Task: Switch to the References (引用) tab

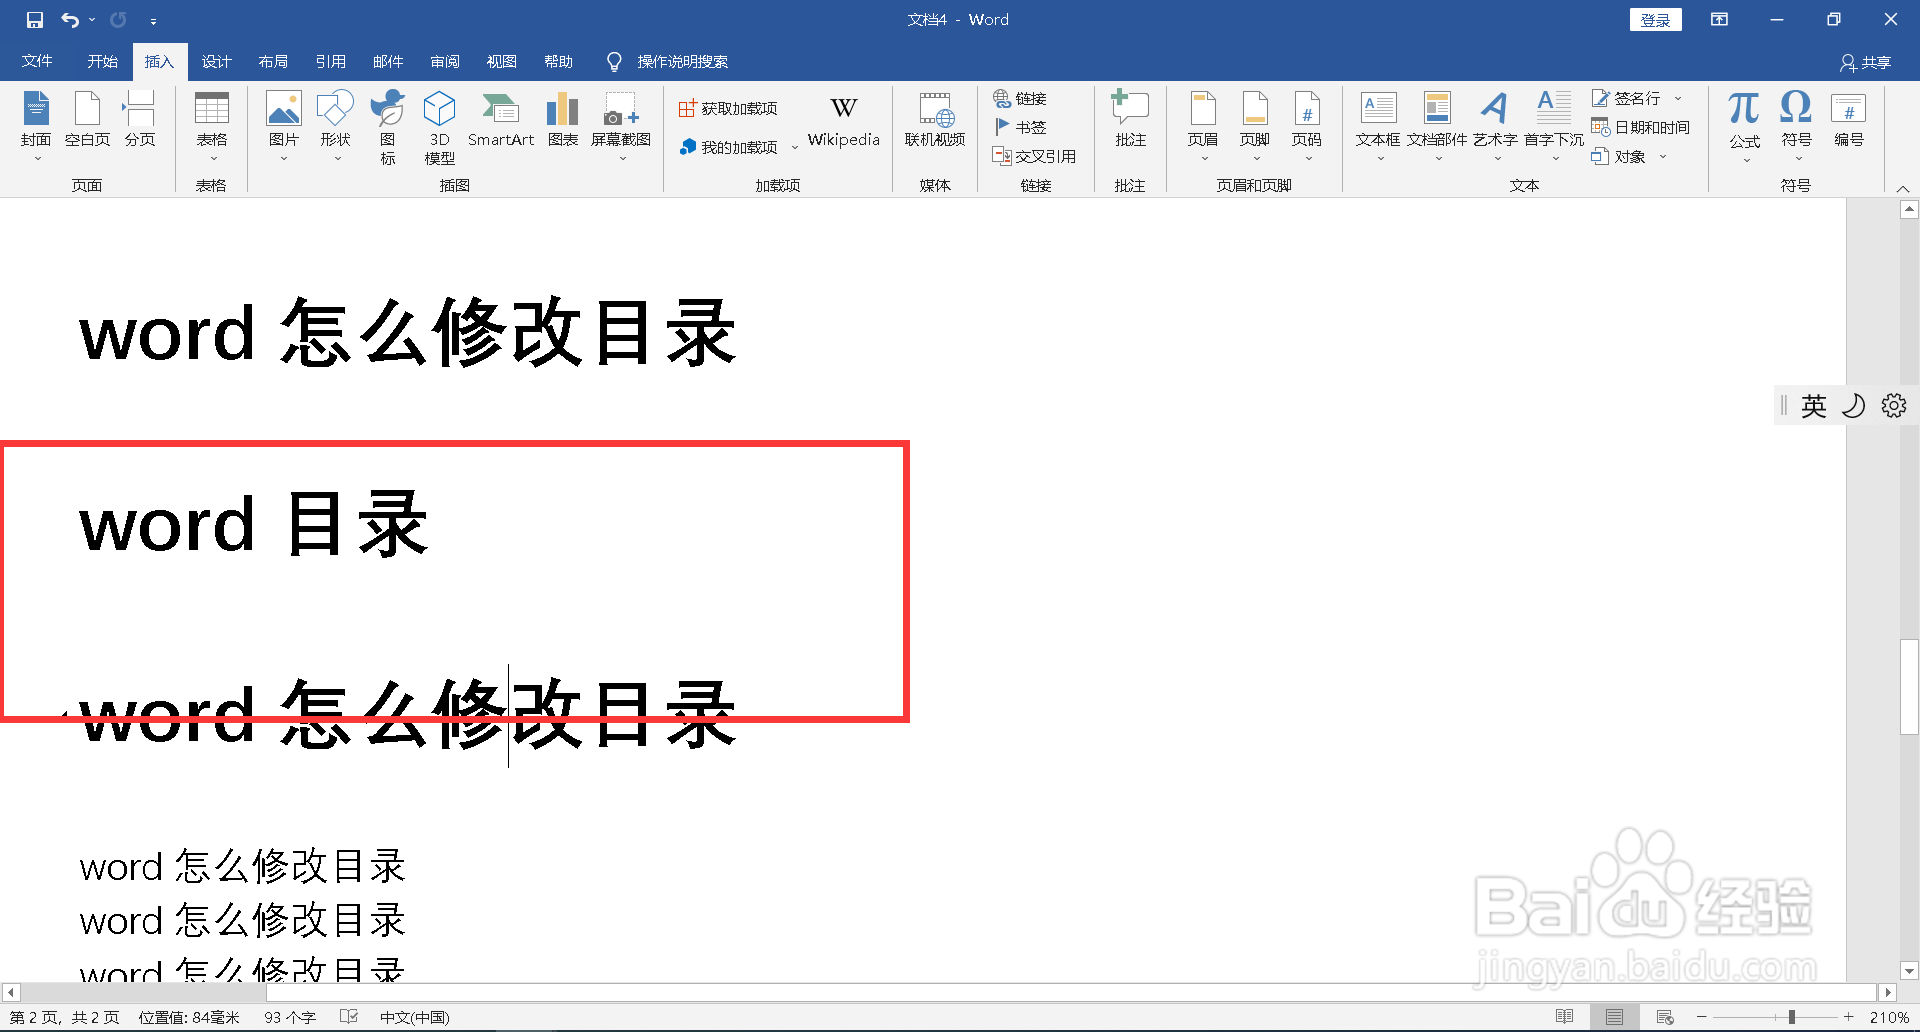Action: [330, 61]
